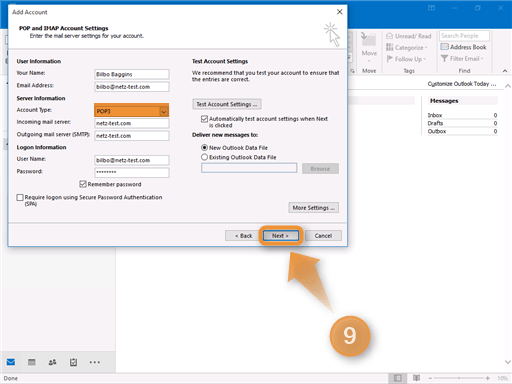The image size is (512, 384).
Task: Open the Calendar view in Outlook navigation bar
Action: point(32,362)
